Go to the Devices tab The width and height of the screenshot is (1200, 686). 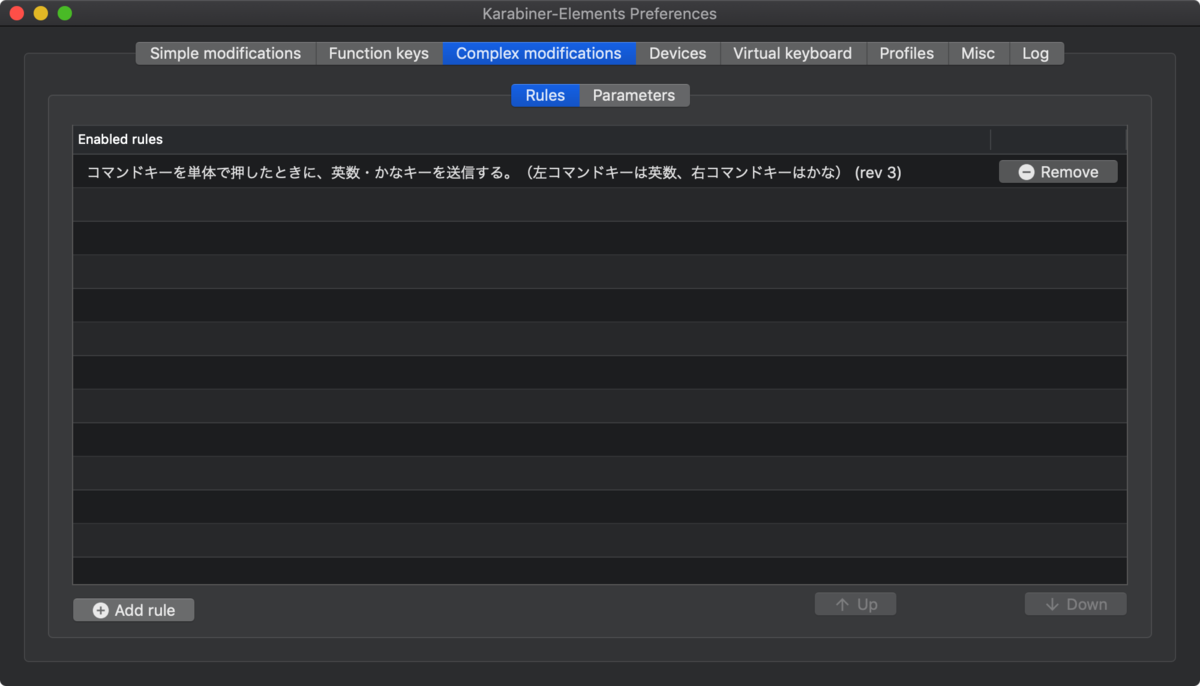coord(678,53)
